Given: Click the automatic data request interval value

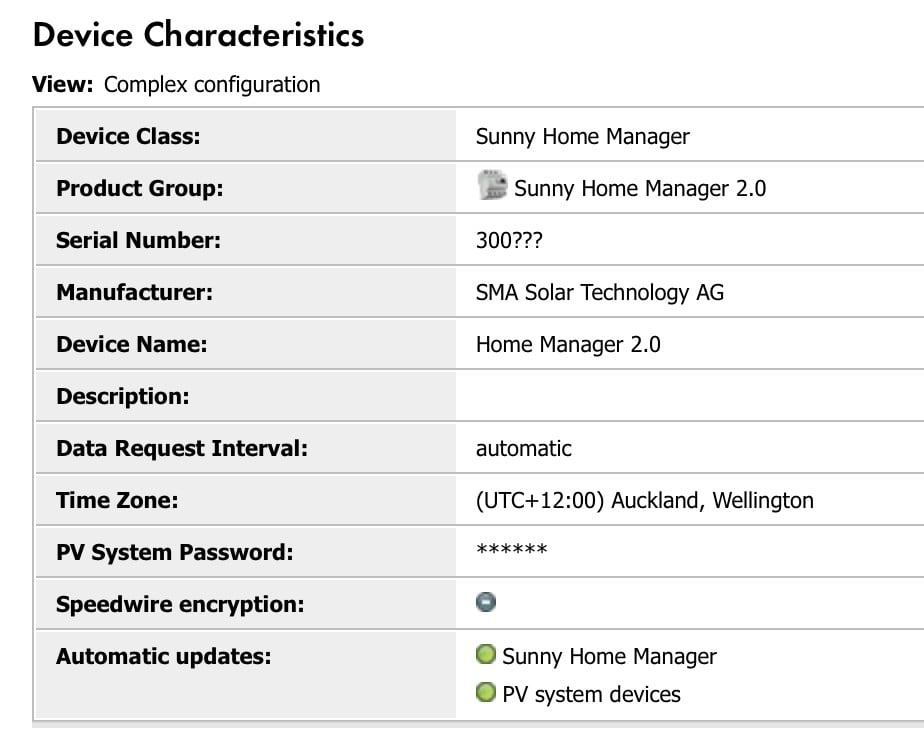Looking at the screenshot, I should pos(524,449).
